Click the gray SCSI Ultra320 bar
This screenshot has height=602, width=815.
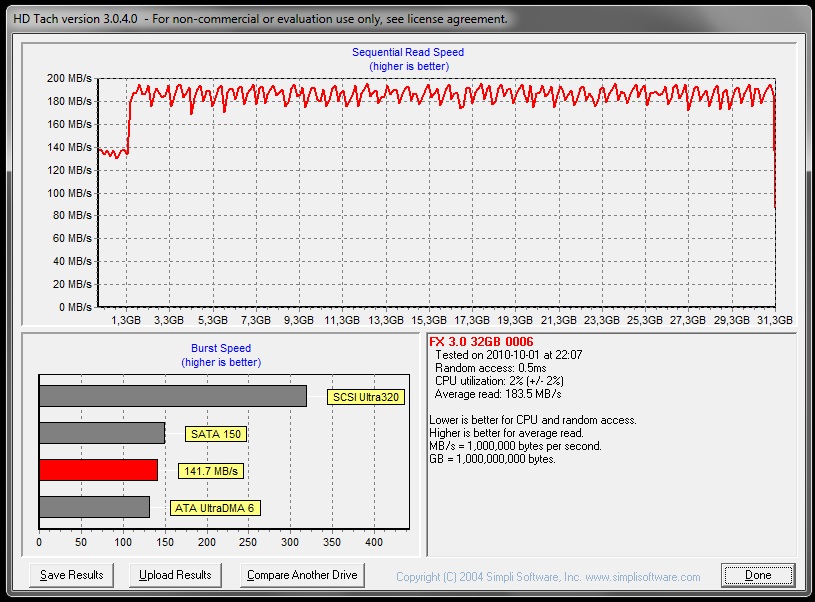(172, 396)
